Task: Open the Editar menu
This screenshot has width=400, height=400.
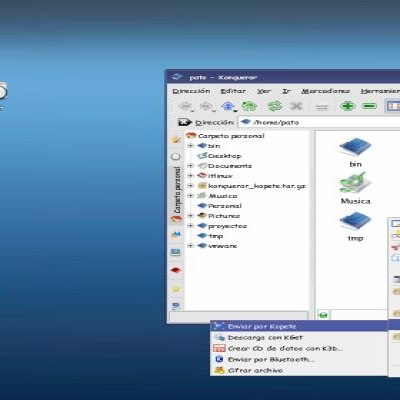Action: pyautogui.click(x=233, y=91)
